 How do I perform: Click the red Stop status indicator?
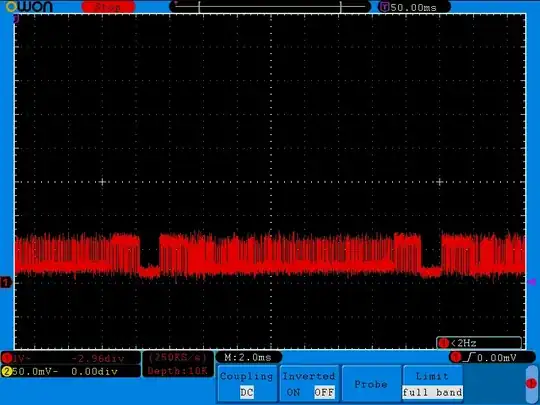(108, 7)
